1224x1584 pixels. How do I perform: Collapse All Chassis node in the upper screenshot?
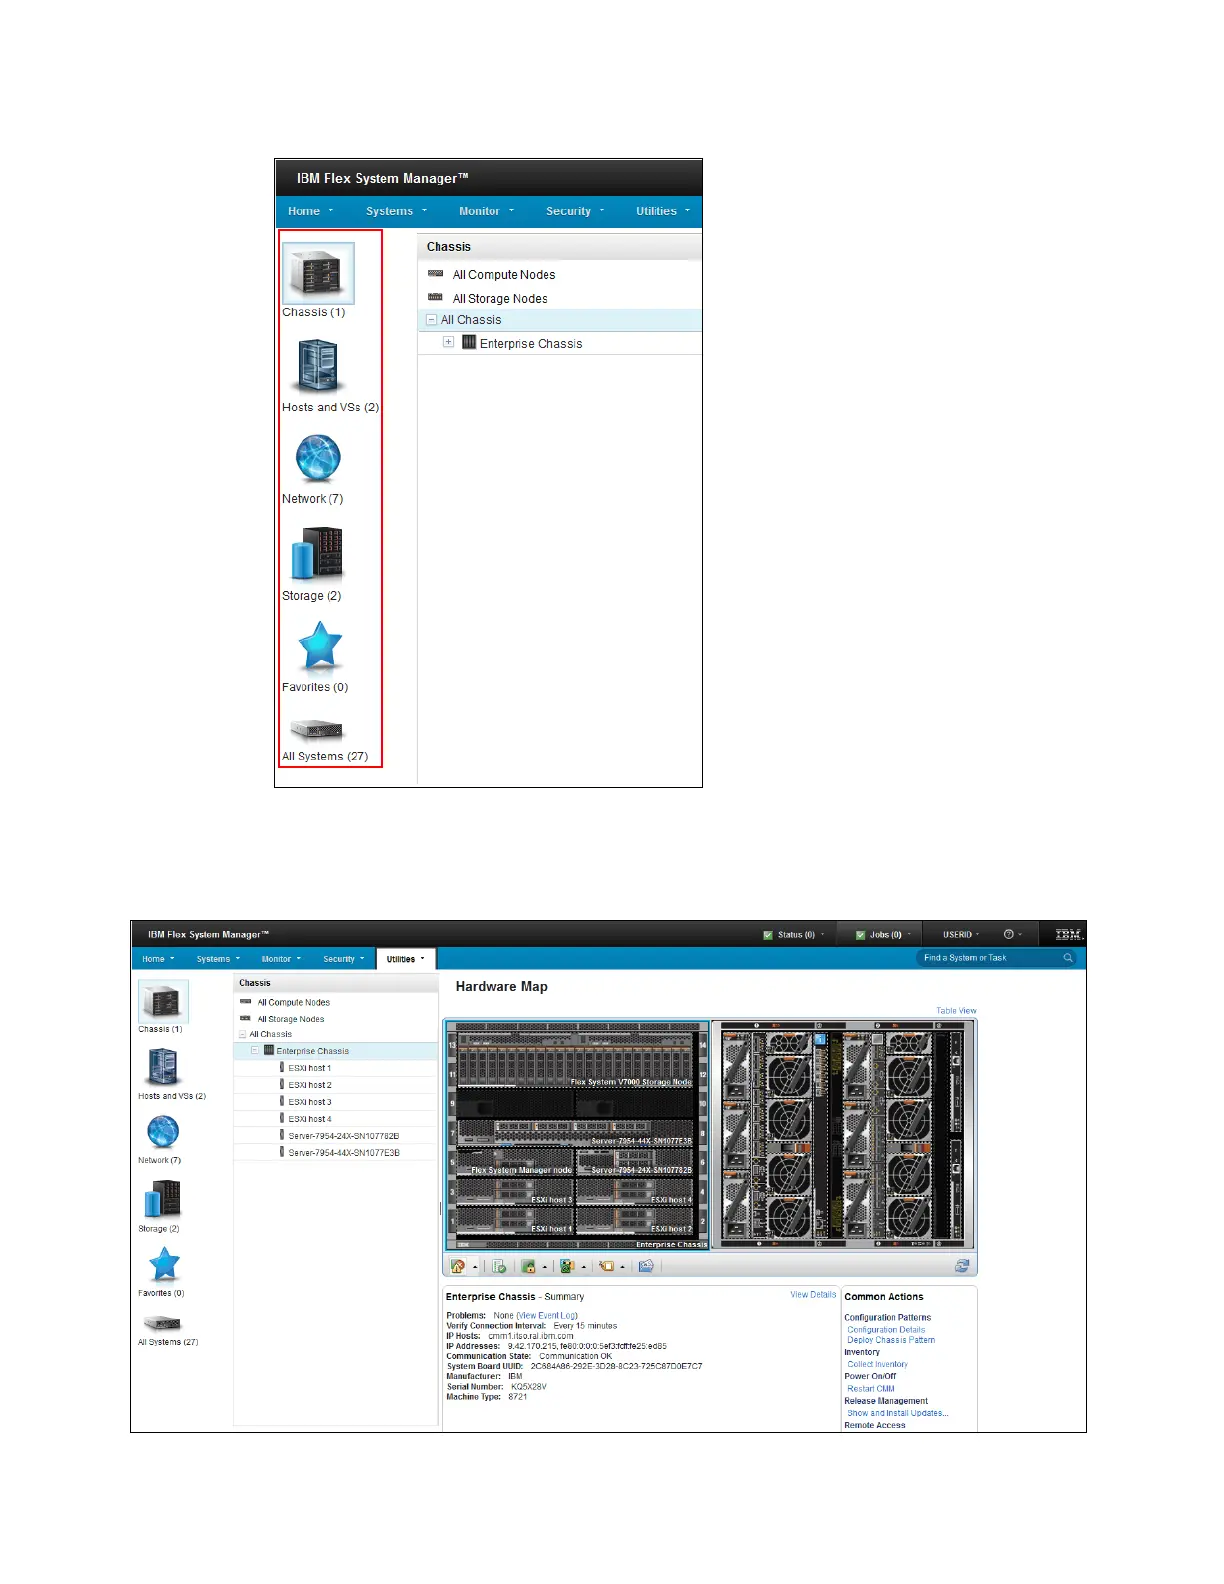click(x=432, y=320)
